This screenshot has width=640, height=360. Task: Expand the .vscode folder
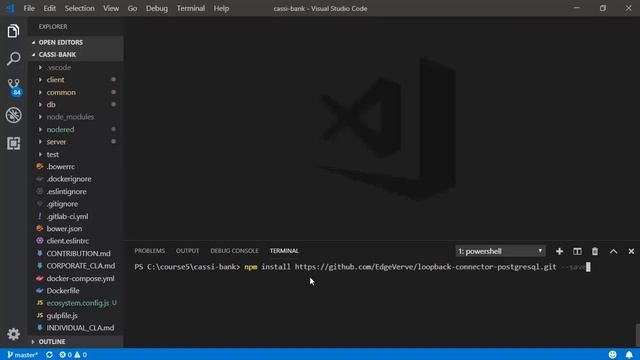pos(76,67)
